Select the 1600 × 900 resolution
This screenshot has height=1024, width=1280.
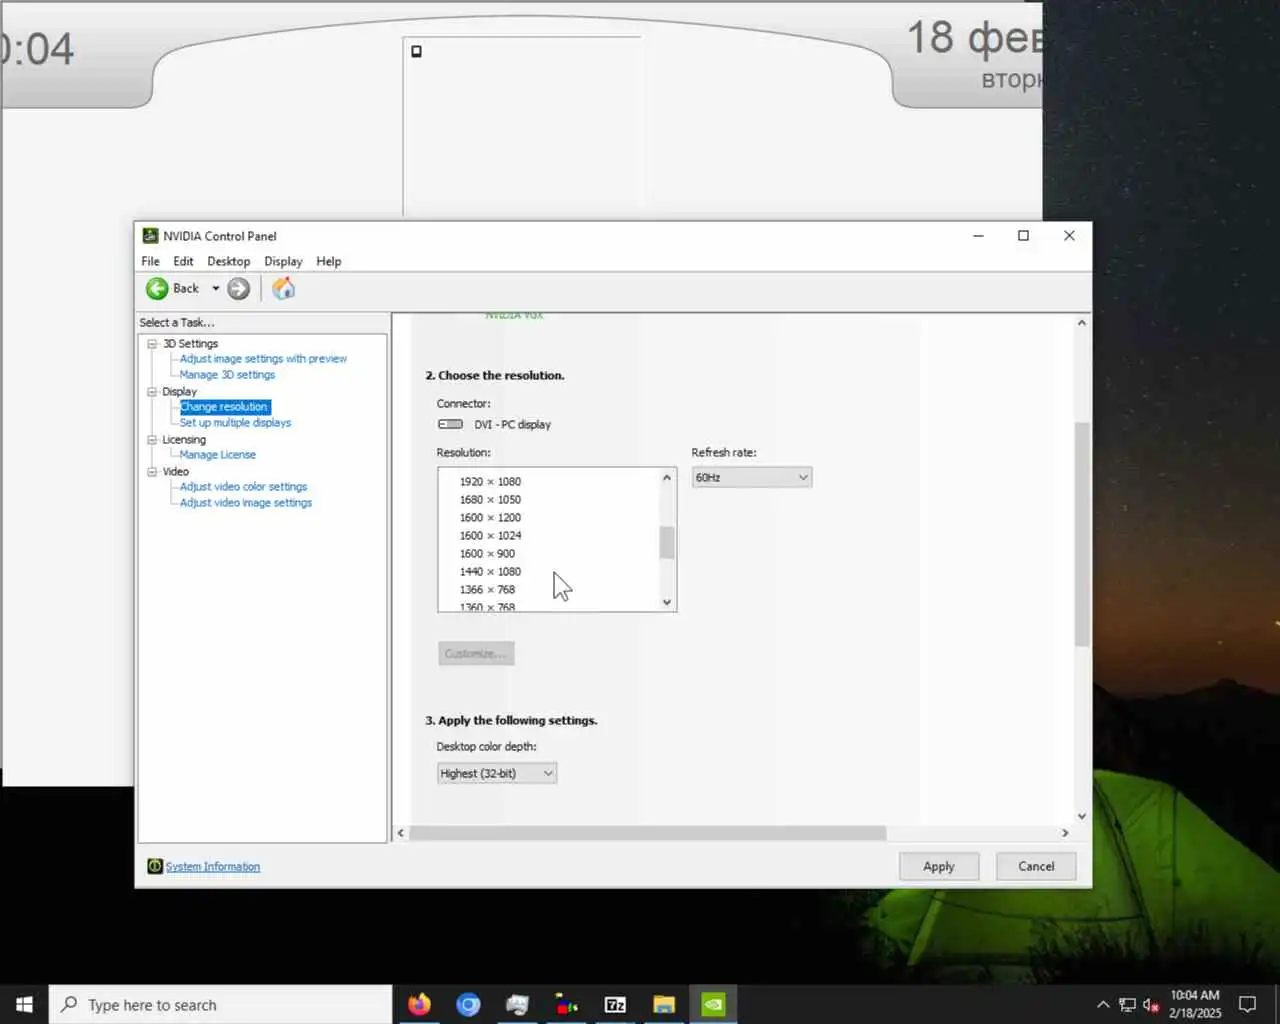487,554
